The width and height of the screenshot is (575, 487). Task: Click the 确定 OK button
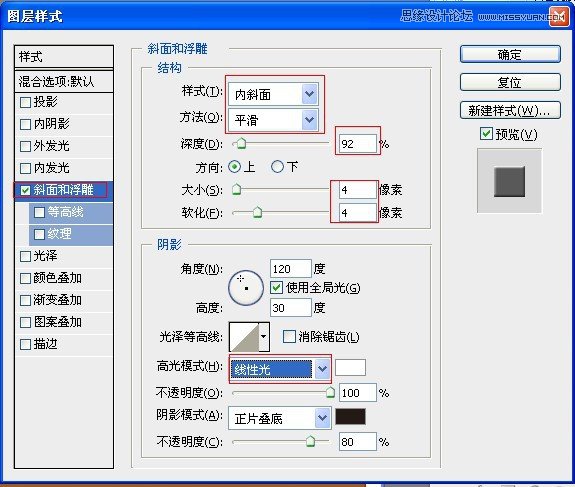(510, 54)
